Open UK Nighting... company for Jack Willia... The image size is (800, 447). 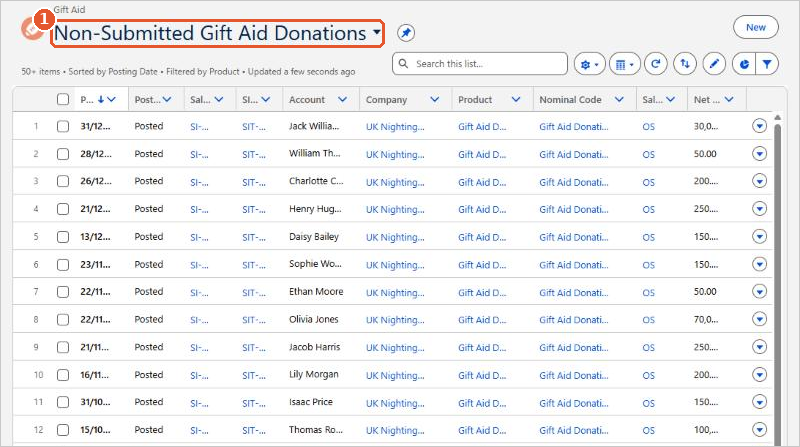(x=395, y=127)
